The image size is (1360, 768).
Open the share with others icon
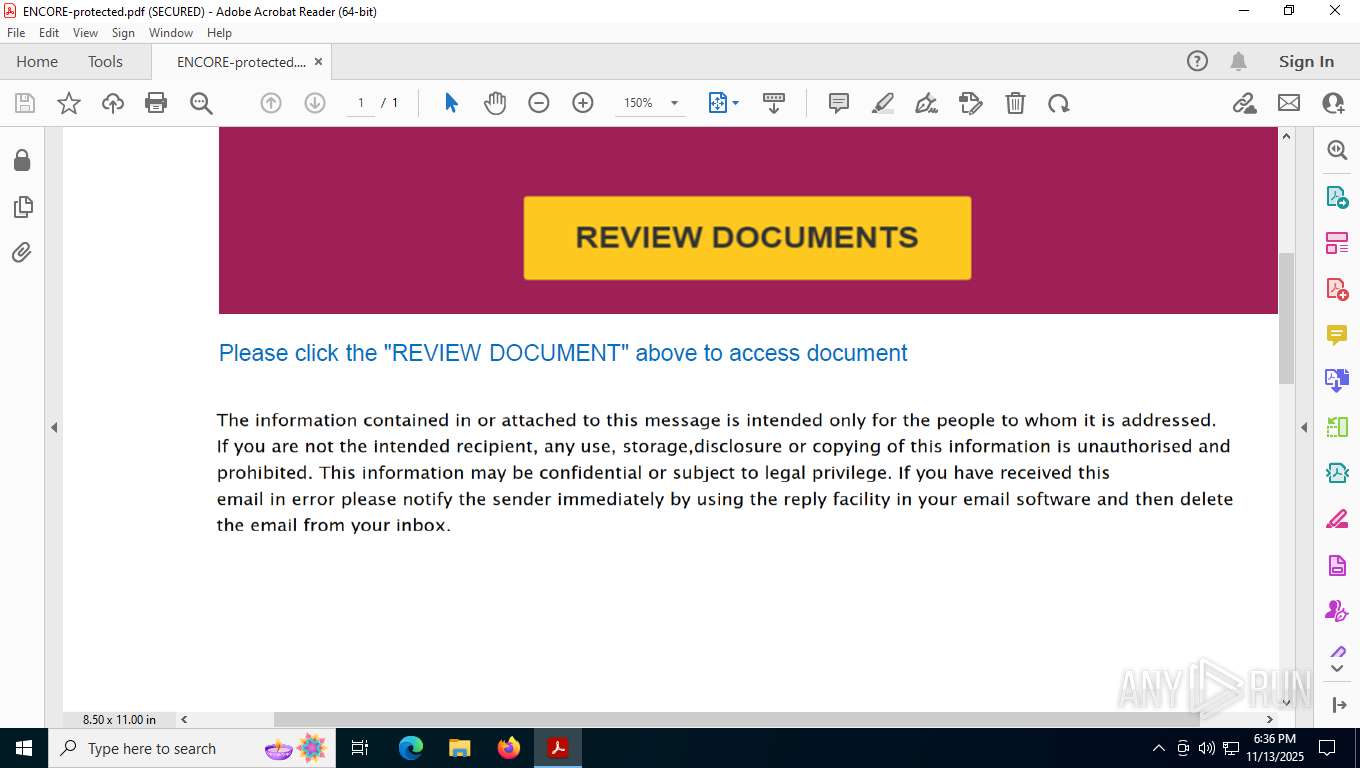point(1333,103)
